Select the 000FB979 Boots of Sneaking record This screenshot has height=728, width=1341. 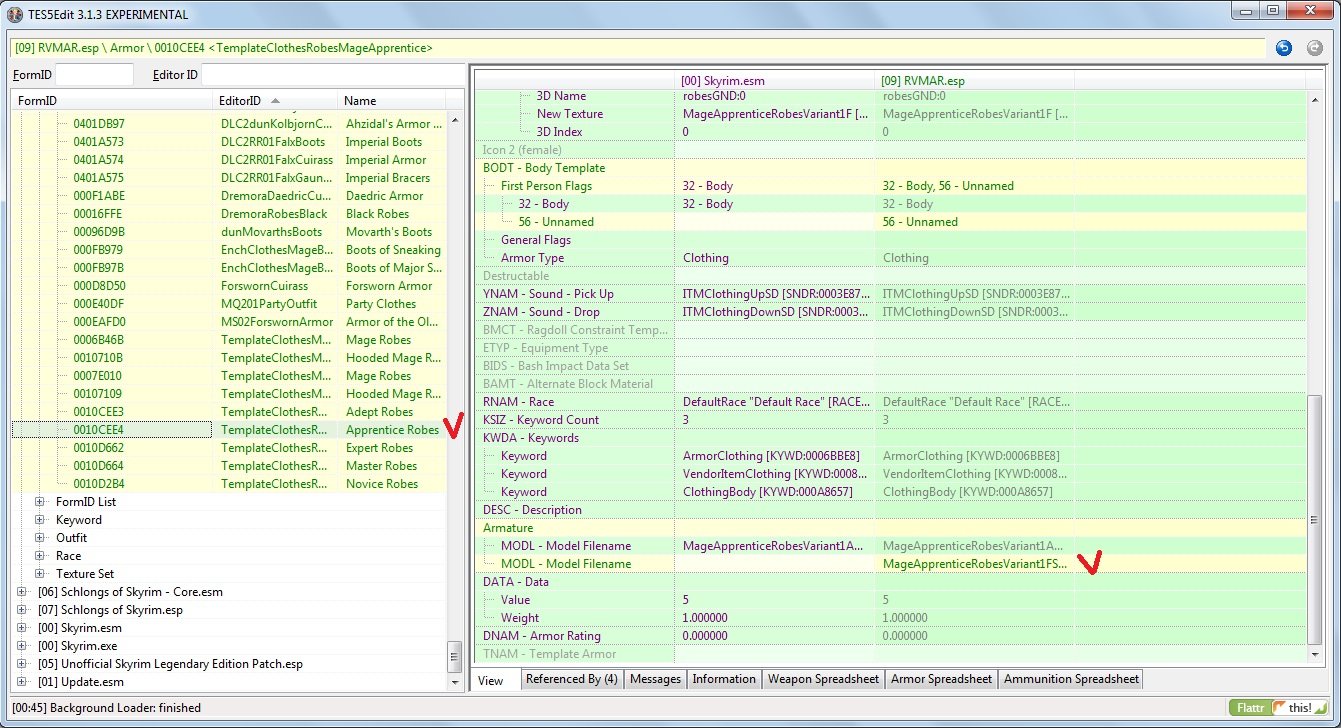pyautogui.click(x=228, y=250)
